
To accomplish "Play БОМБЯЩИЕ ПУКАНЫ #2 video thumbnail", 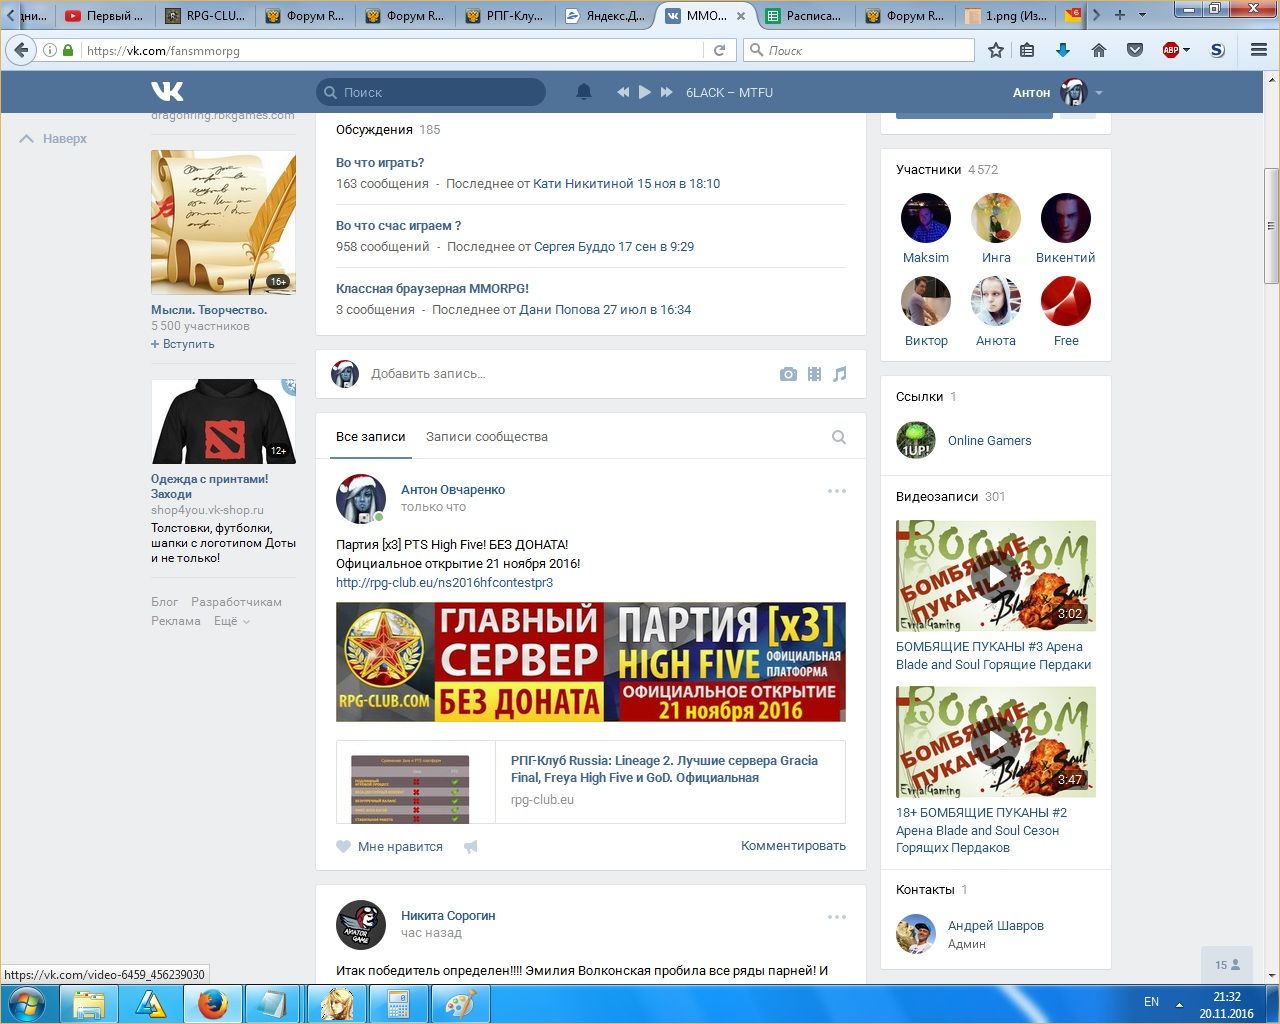I will [x=996, y=742].
